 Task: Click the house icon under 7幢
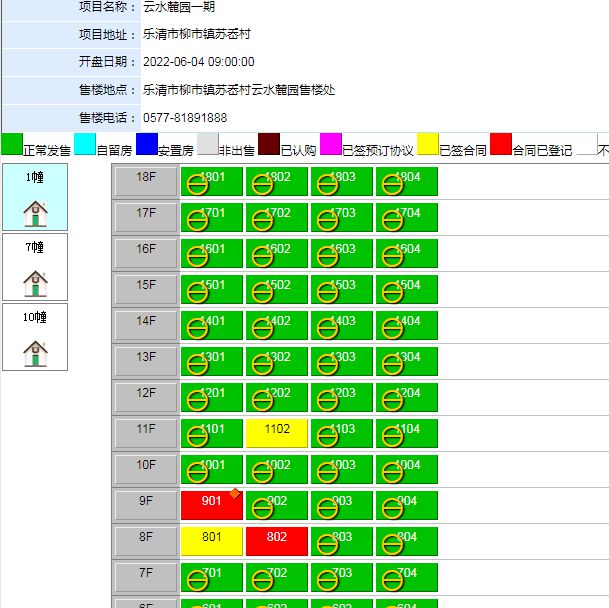[x=36, y=283]
